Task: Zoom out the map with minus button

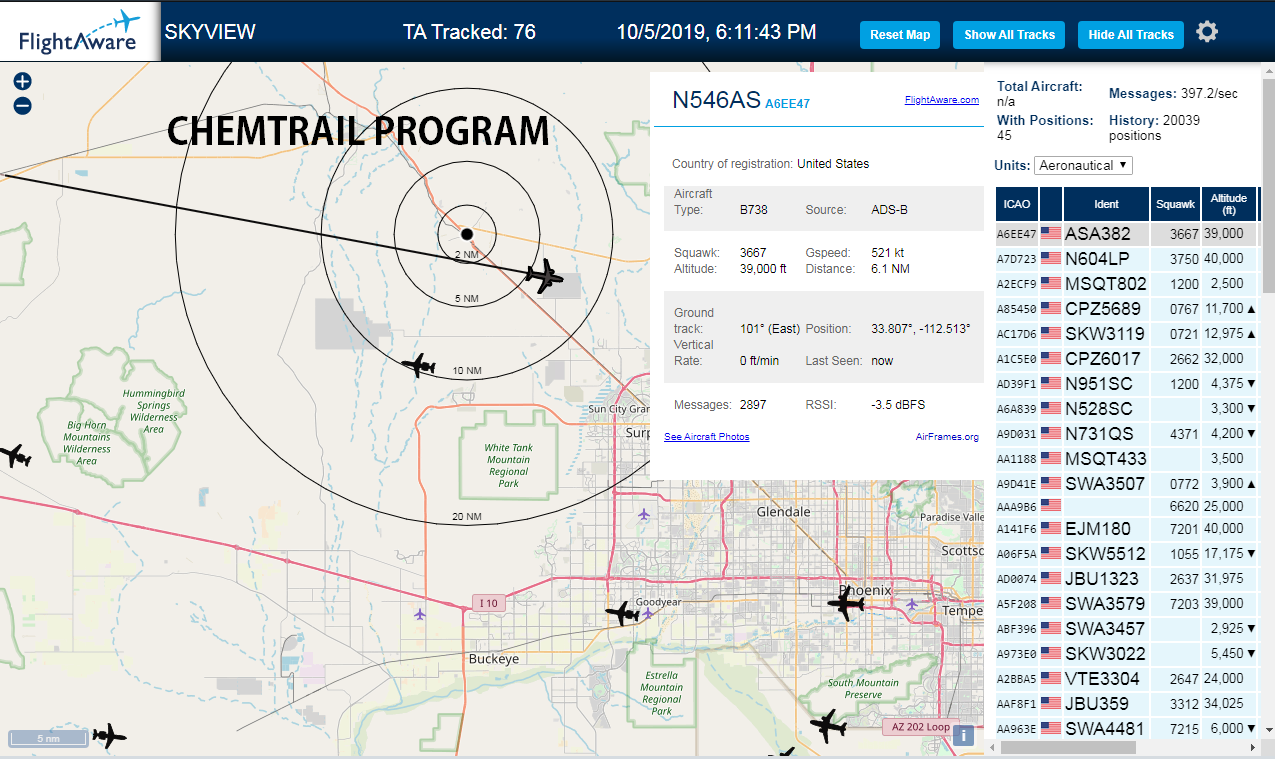Action: 22,105
